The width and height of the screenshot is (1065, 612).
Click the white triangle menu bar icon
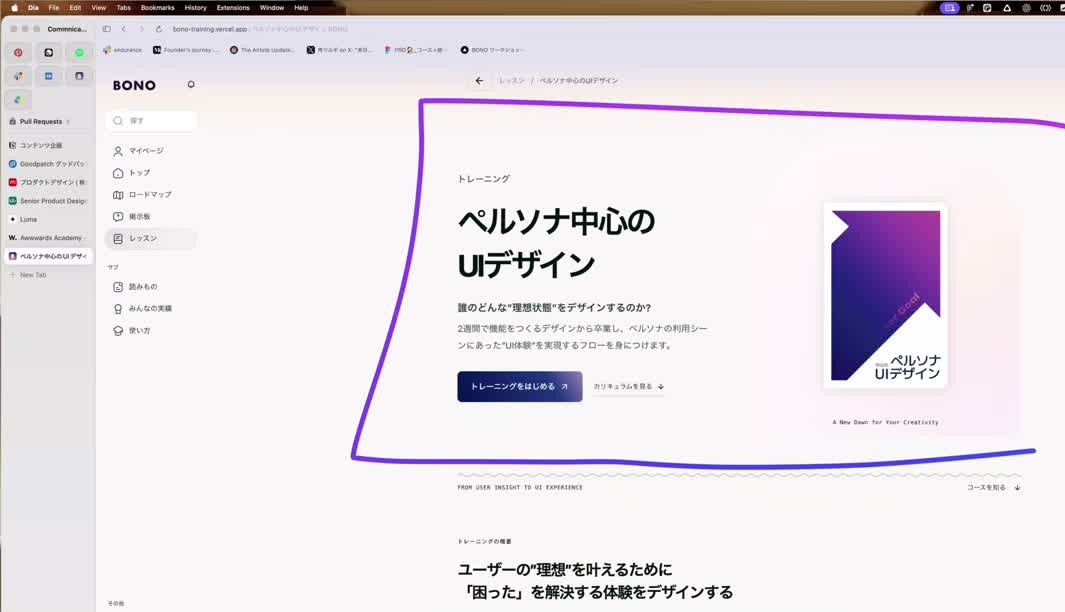tap(1007, 8)
